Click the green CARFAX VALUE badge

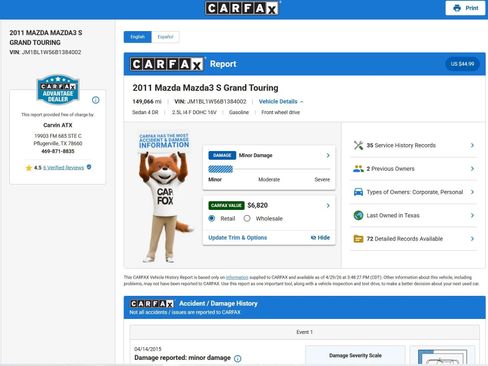(x=226, y=205)
